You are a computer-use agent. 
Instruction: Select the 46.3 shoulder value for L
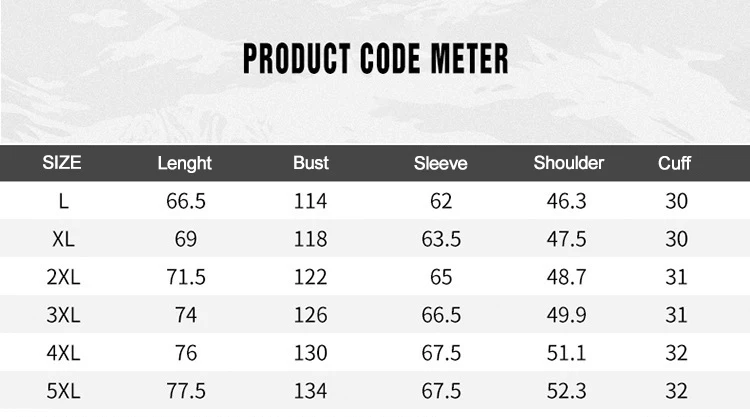[x=566, y=201]
